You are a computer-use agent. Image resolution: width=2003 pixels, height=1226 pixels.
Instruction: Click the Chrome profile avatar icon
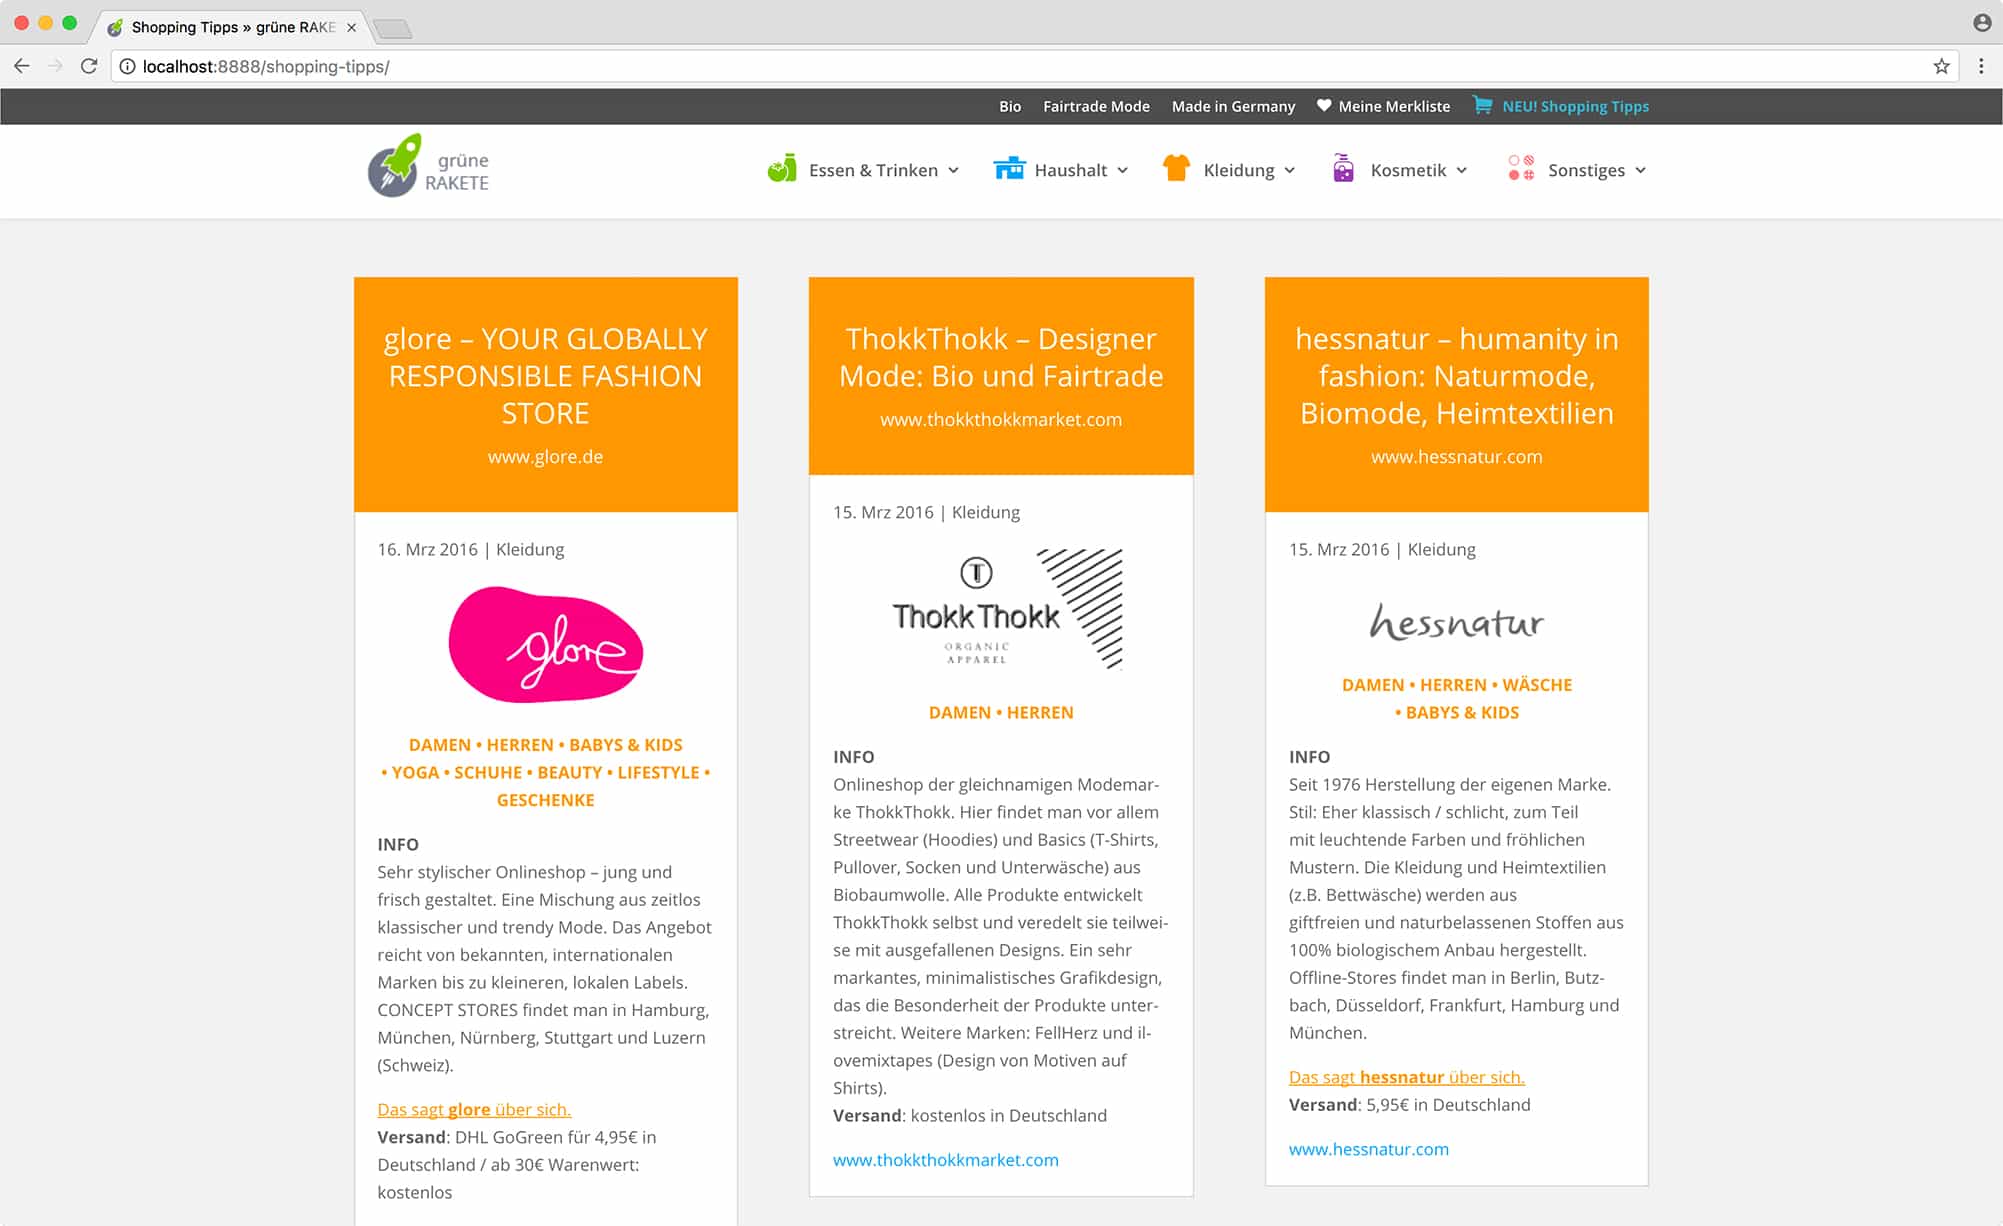click(1982, 22)
